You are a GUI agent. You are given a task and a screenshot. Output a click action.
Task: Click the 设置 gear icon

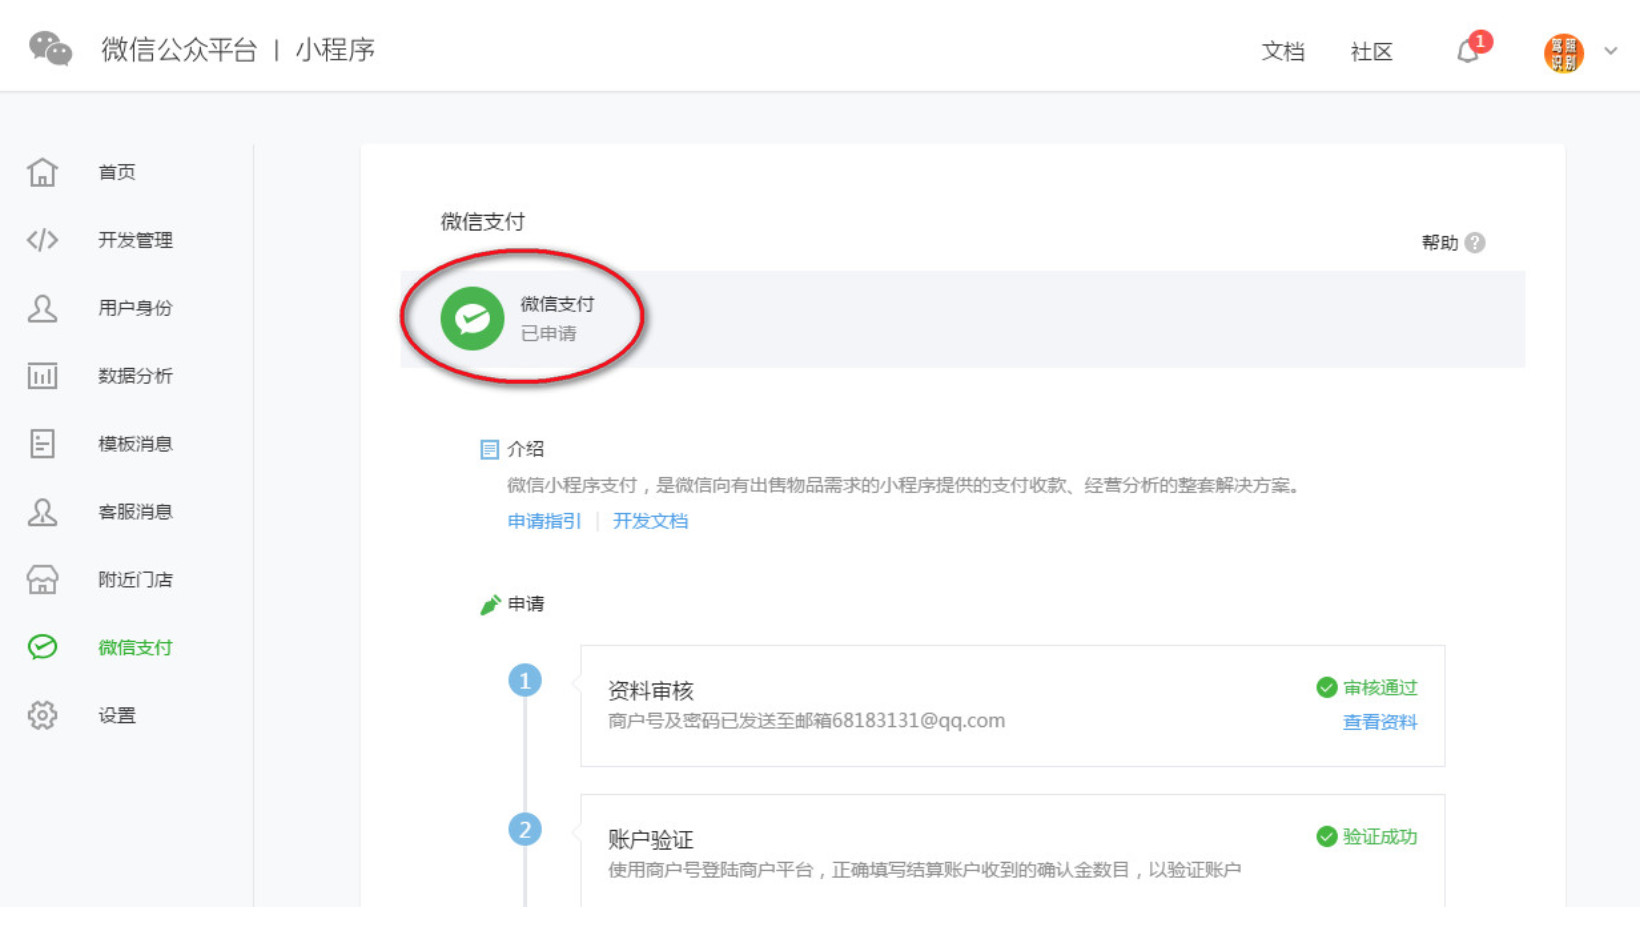click(42, 715)
